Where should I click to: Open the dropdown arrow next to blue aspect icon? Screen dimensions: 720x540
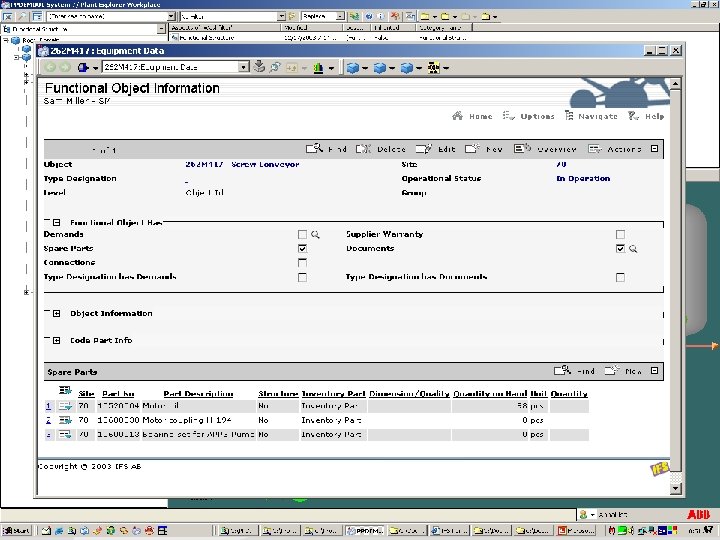96,68
